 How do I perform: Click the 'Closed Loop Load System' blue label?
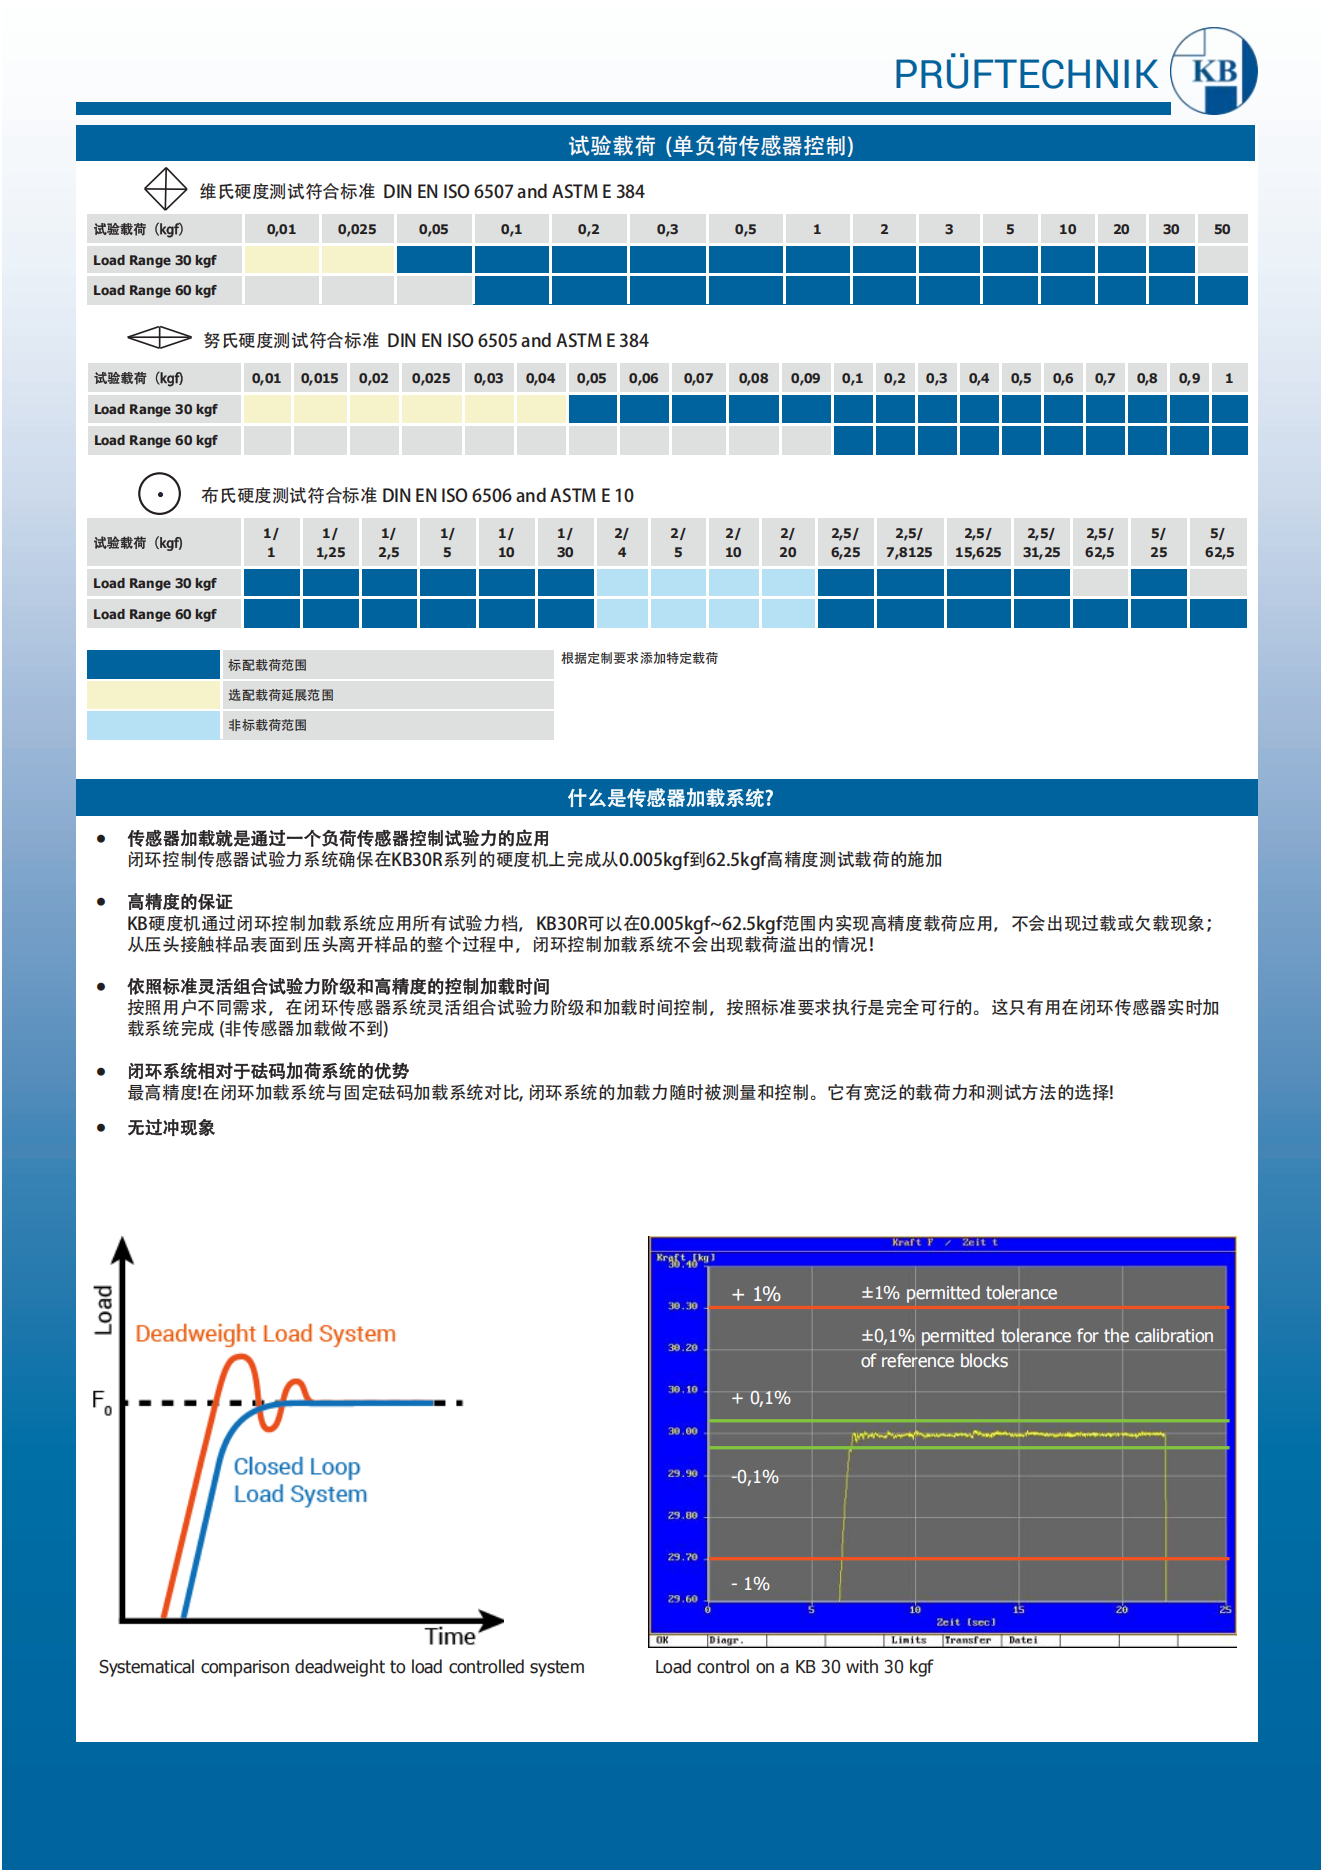300,1480
